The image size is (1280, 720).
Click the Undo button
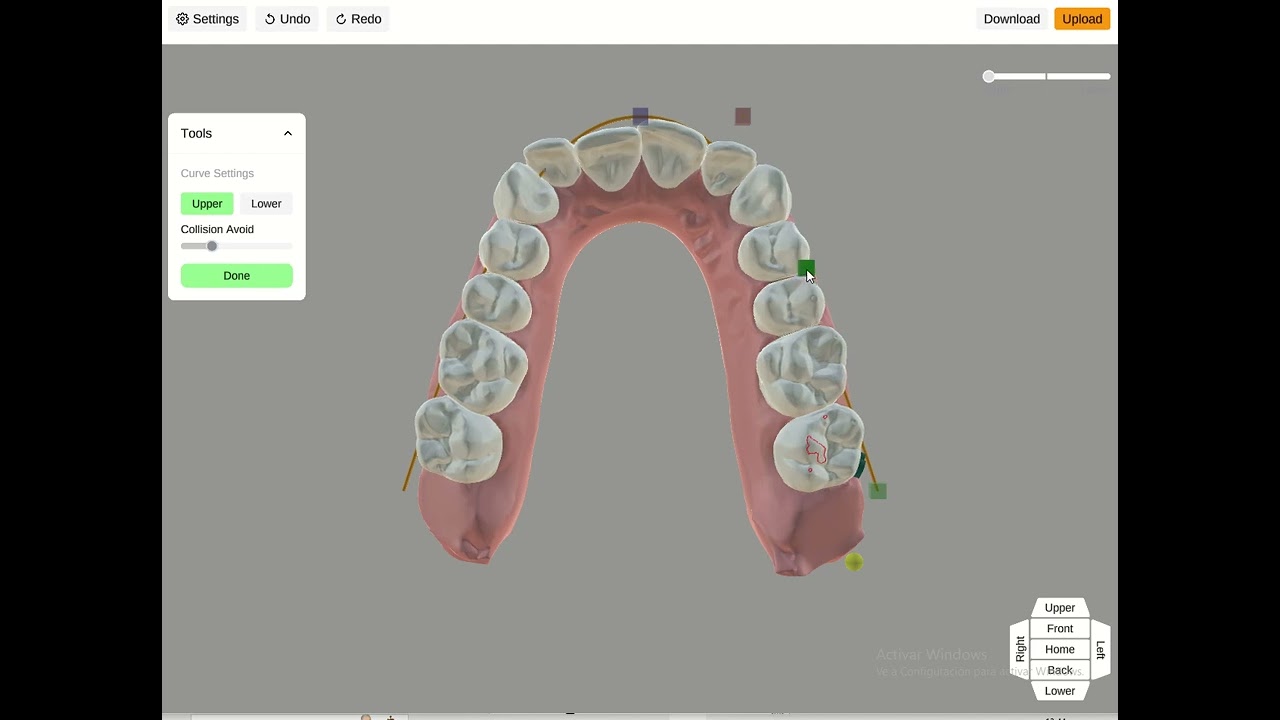coord(287,19)
